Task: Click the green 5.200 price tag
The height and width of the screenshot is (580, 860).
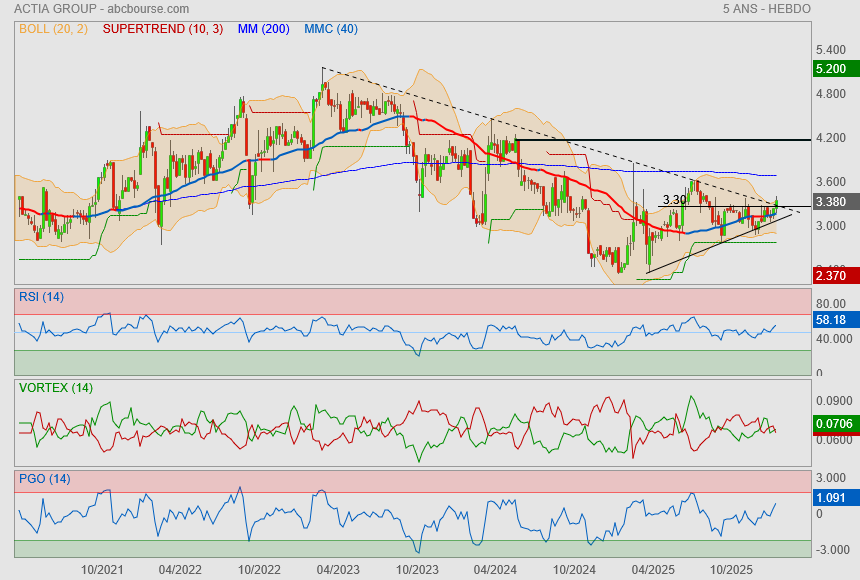Action: pyautogui.click(x=836, y=69)
